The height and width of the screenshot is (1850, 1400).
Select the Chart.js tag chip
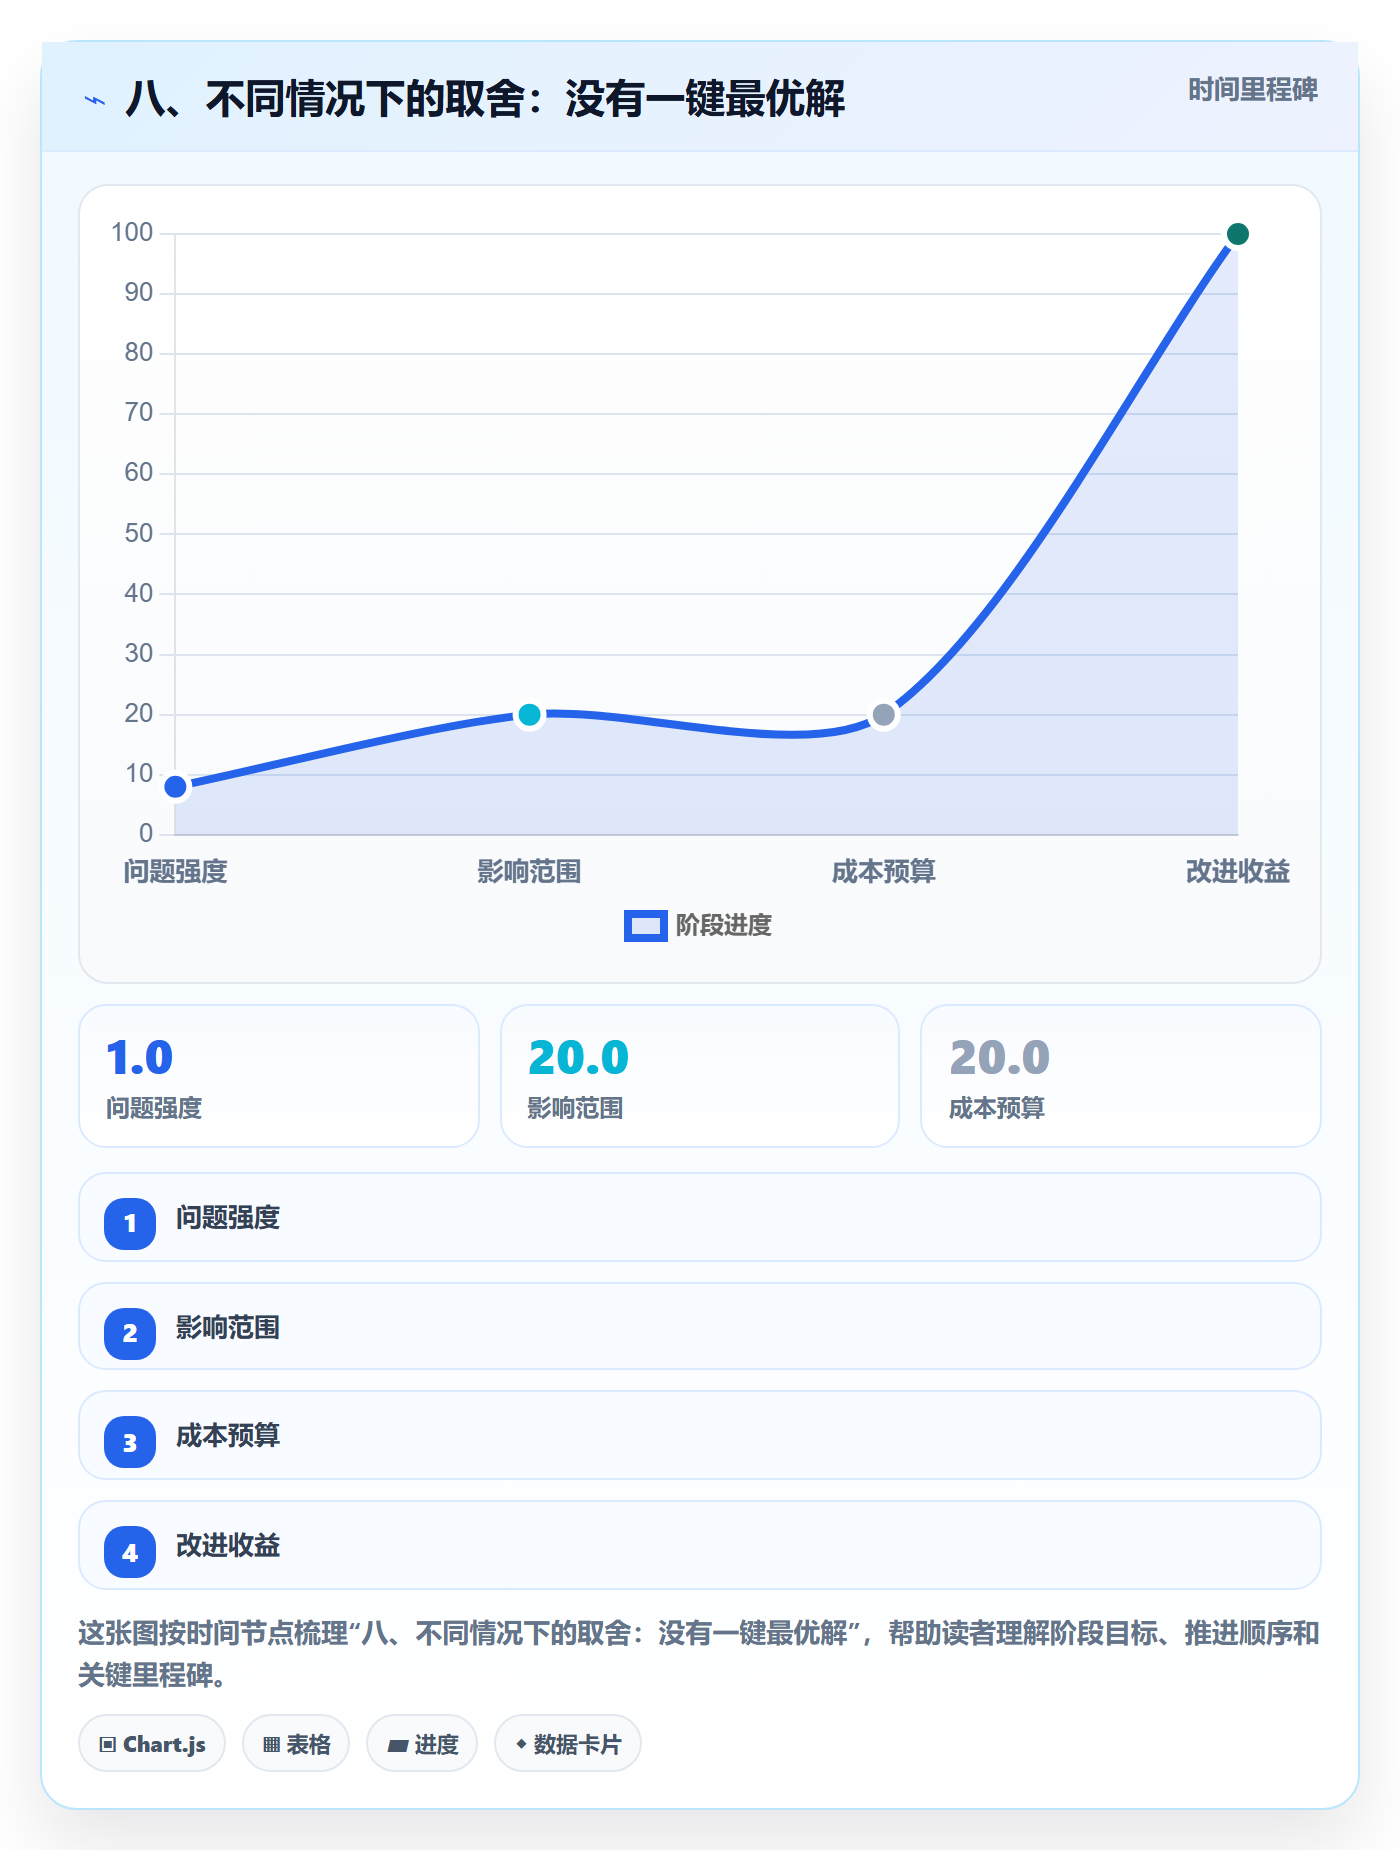coord(152,1744)
